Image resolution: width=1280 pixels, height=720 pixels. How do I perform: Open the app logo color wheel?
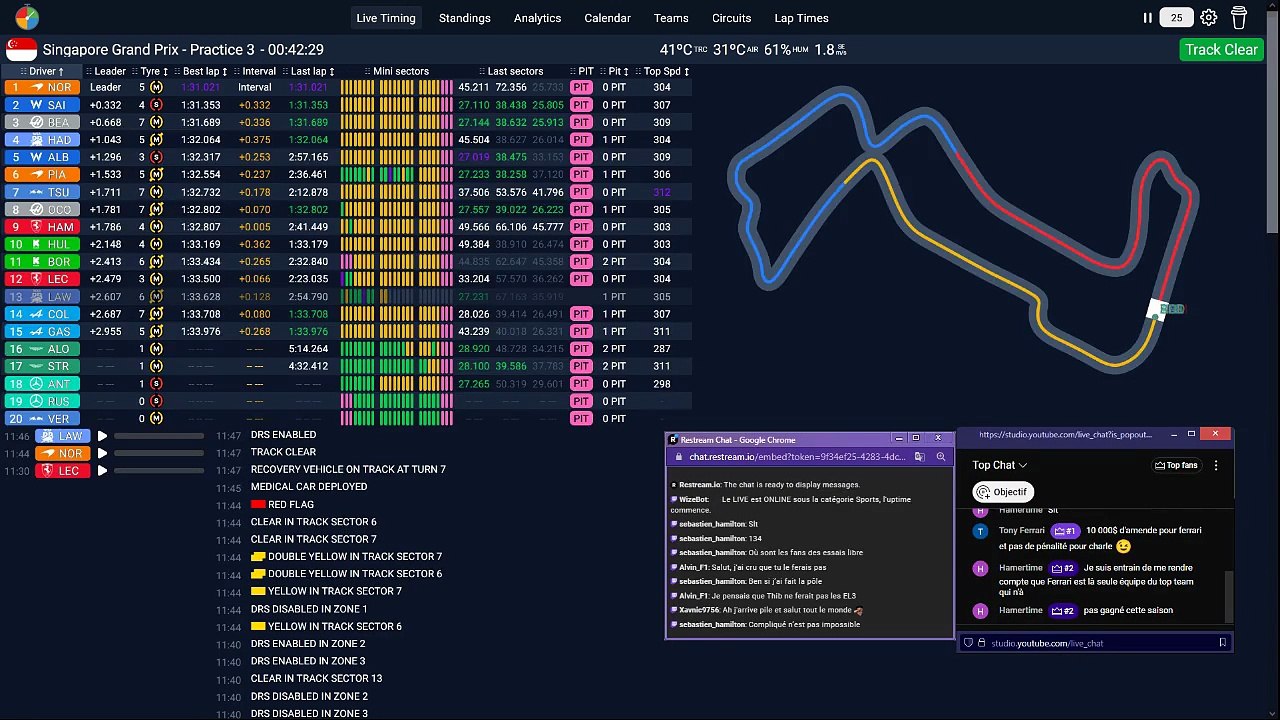(x=27, y=18)
